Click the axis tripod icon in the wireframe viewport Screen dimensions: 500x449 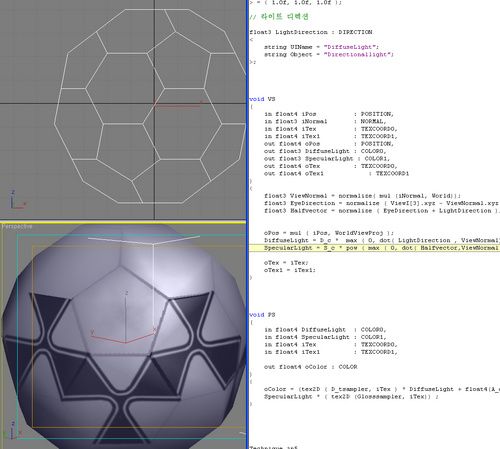pos(17,199)
